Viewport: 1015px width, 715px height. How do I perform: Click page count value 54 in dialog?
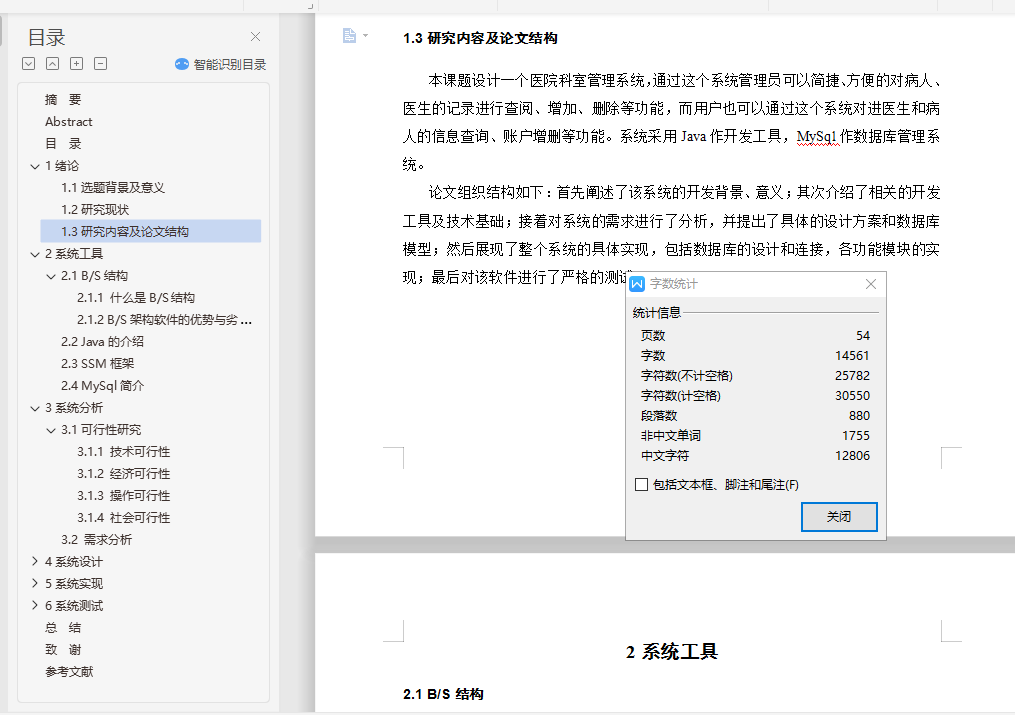click(x=863, y=335)
